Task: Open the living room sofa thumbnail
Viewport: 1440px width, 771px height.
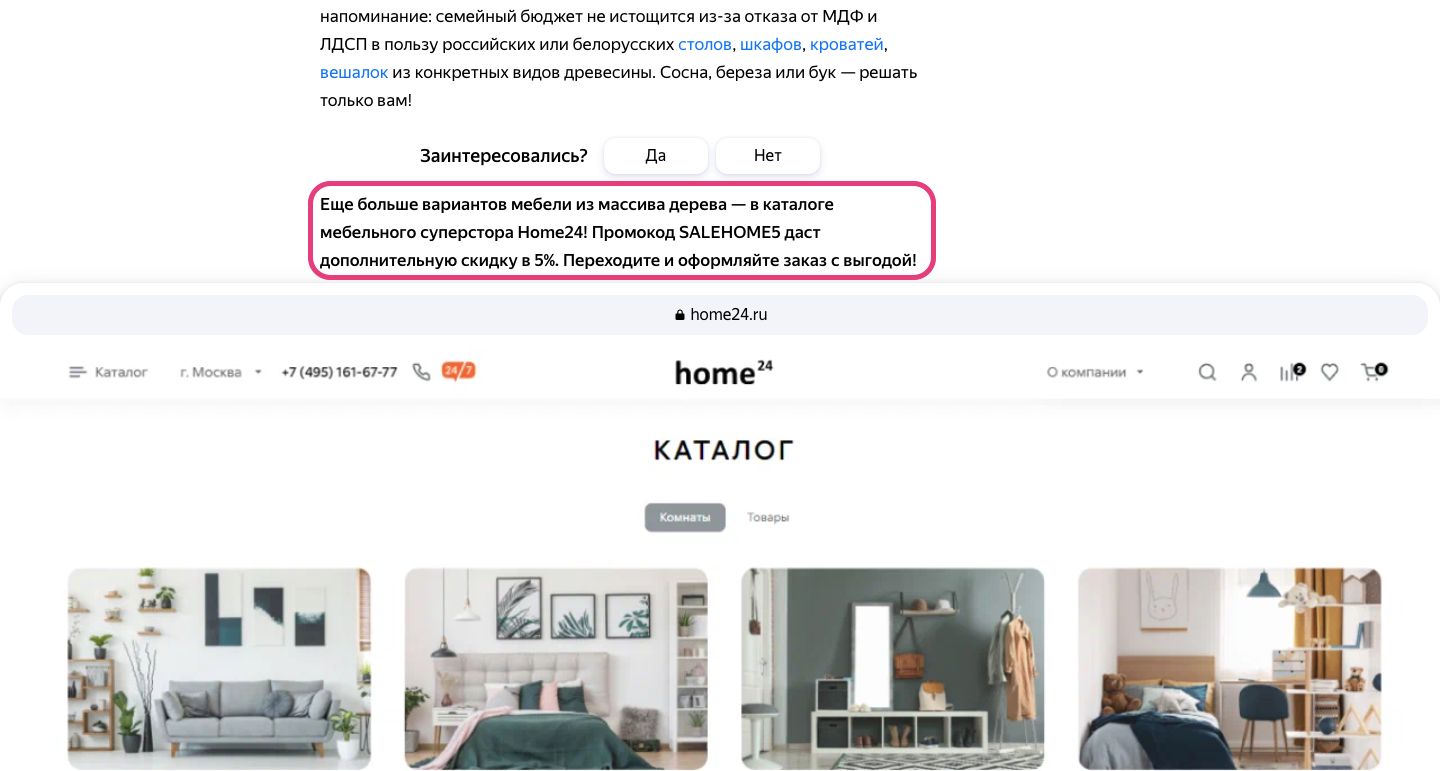Action: click(x=219, y=669)
